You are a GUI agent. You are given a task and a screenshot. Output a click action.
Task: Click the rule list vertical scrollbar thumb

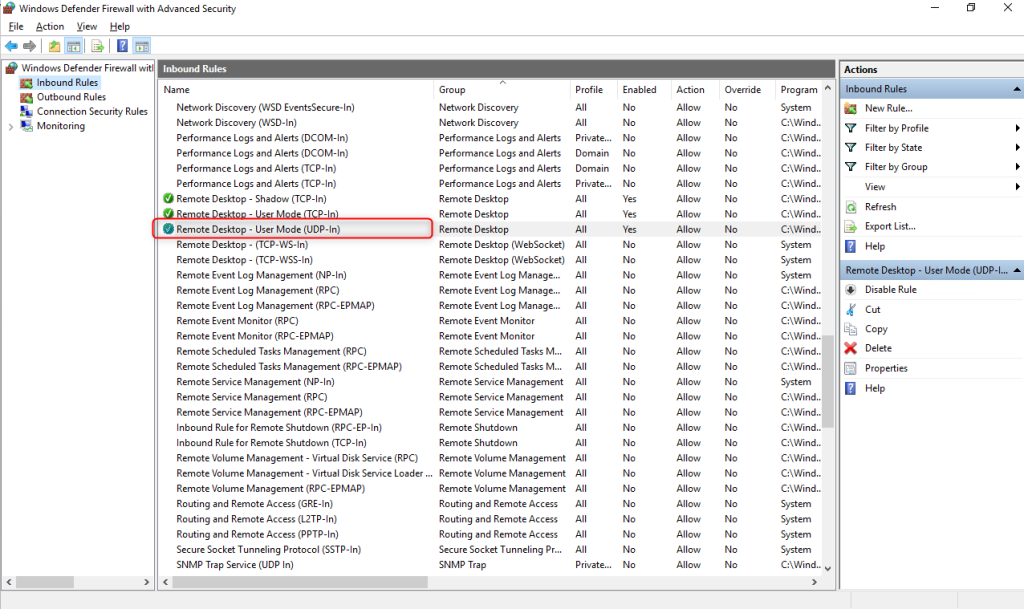coord(828,381)
